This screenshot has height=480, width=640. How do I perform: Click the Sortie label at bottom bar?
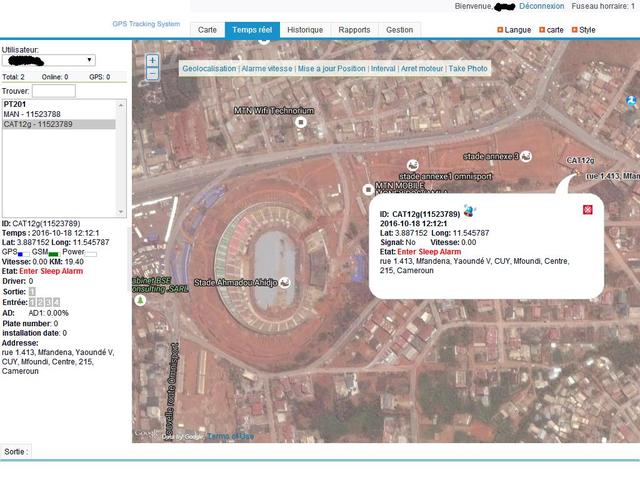[x=16, y=451]
